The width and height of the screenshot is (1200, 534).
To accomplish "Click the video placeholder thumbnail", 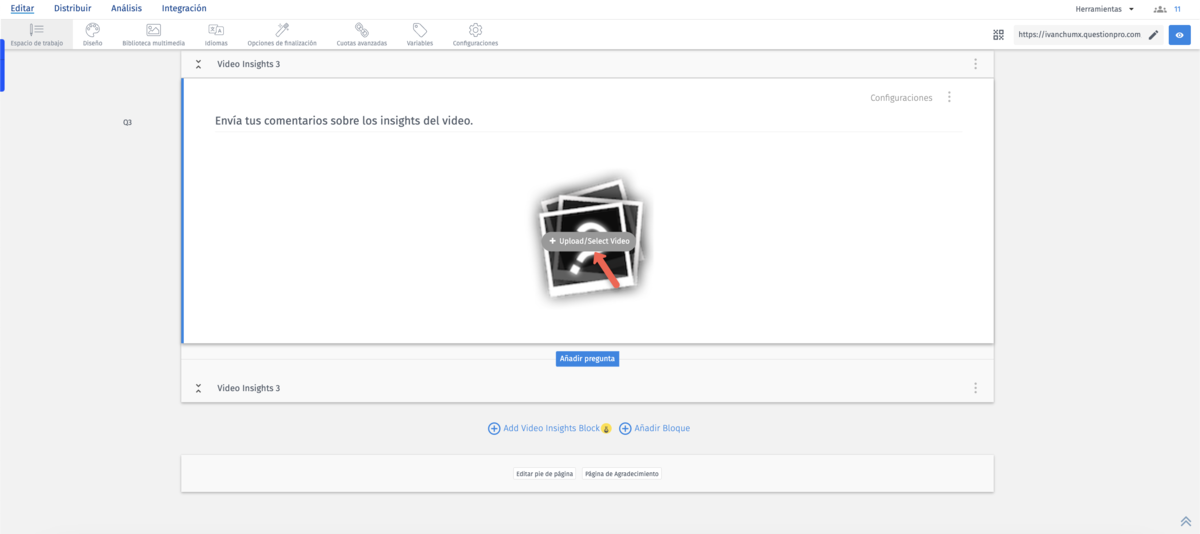I will [x=591, y=241].
